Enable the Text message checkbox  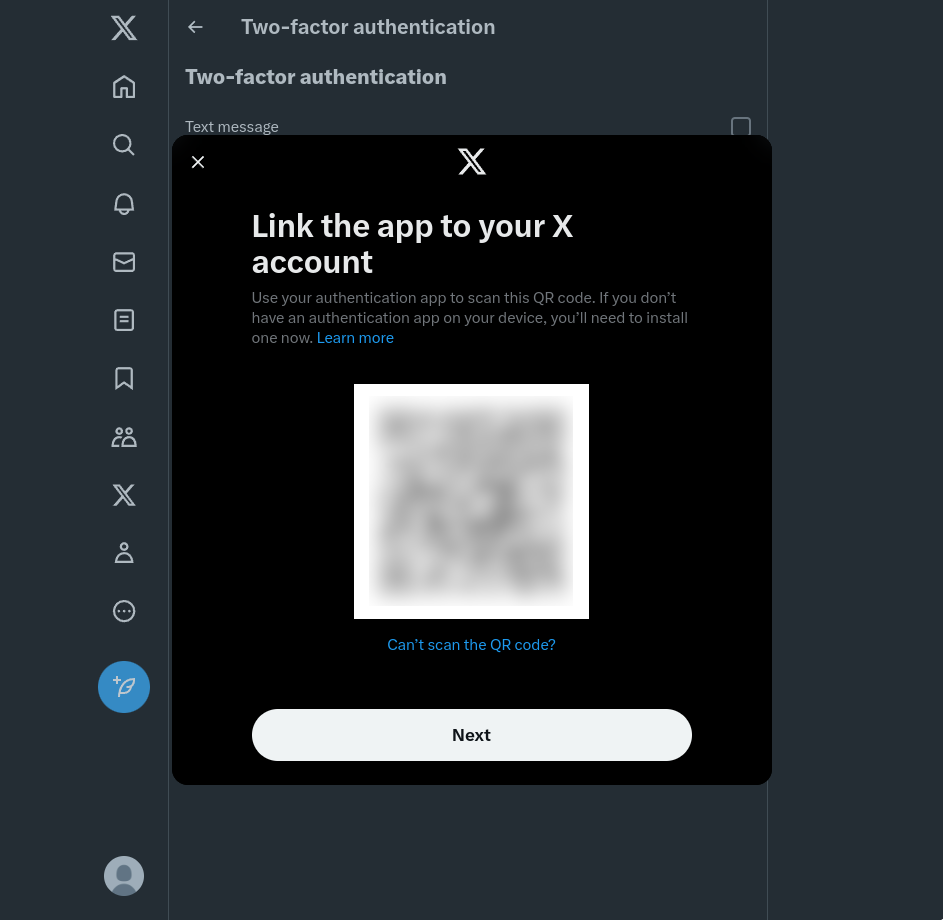pos(740,128)
